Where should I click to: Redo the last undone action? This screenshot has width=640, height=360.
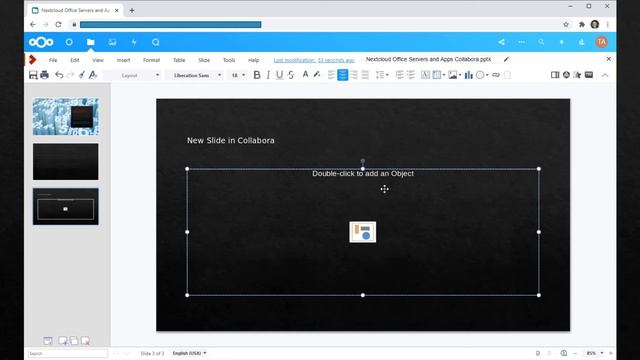tap(70, 75)
